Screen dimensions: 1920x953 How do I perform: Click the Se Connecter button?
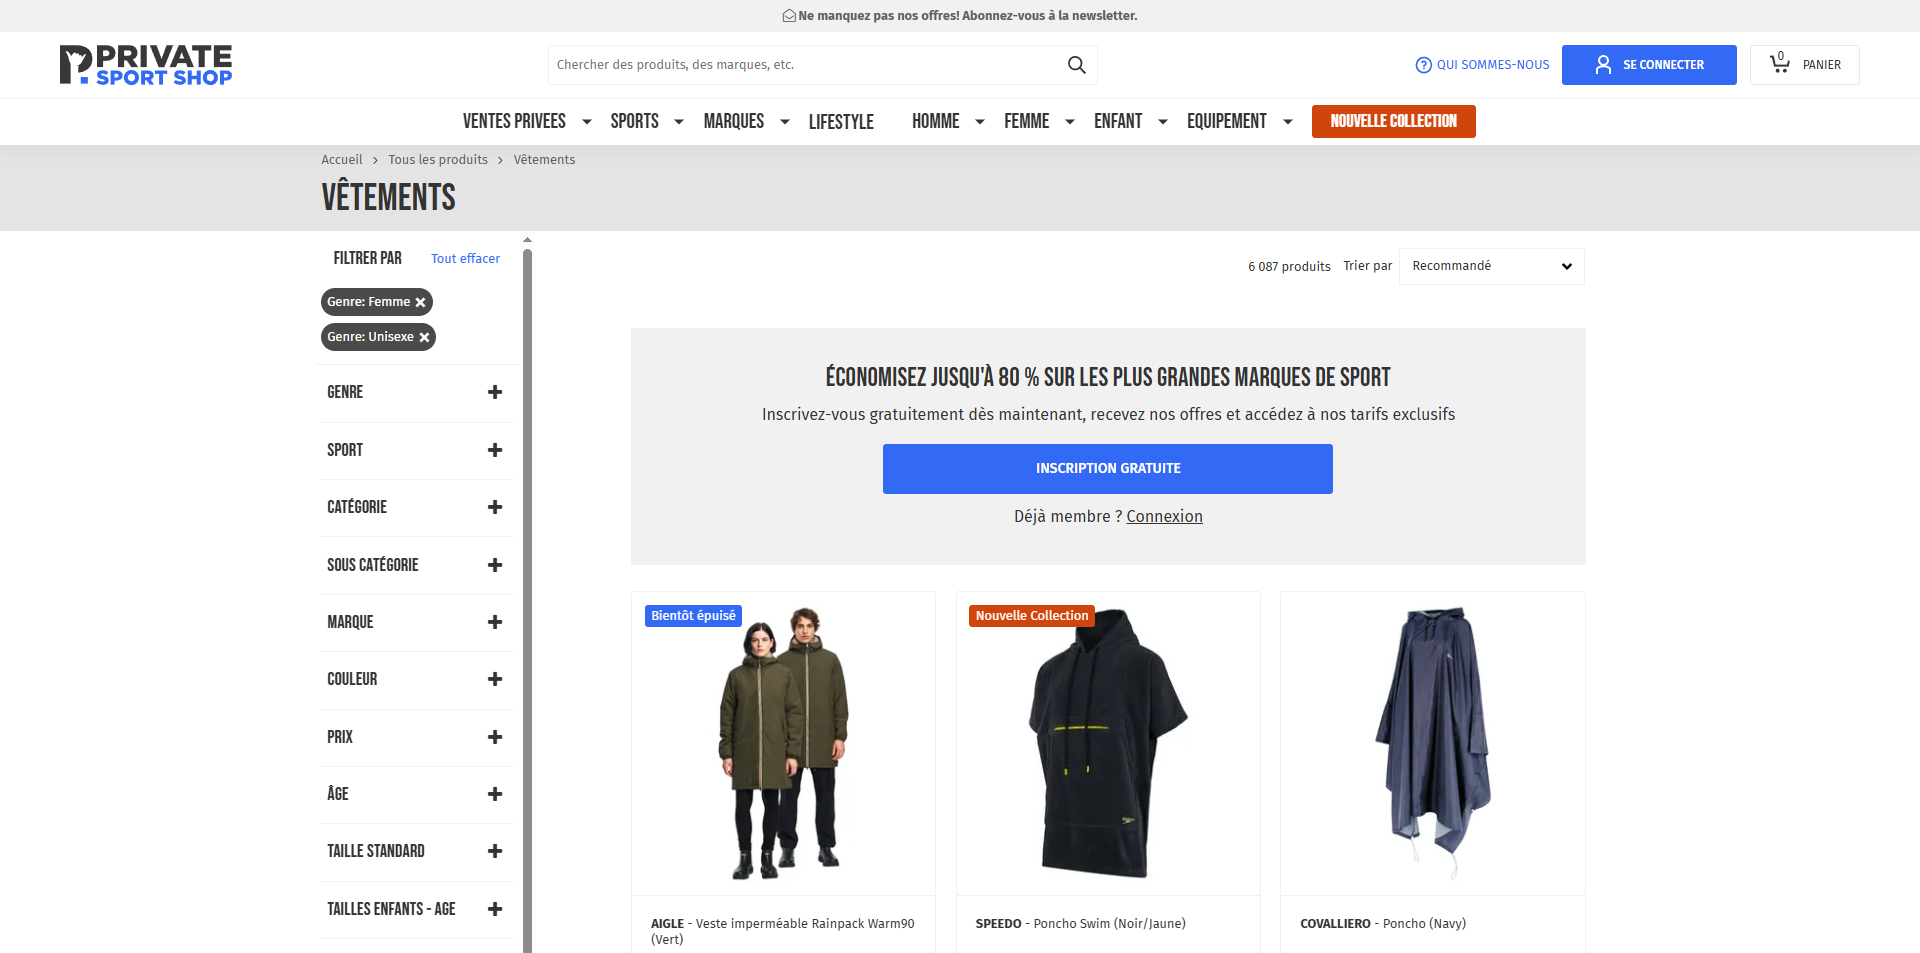point(1649,65)
